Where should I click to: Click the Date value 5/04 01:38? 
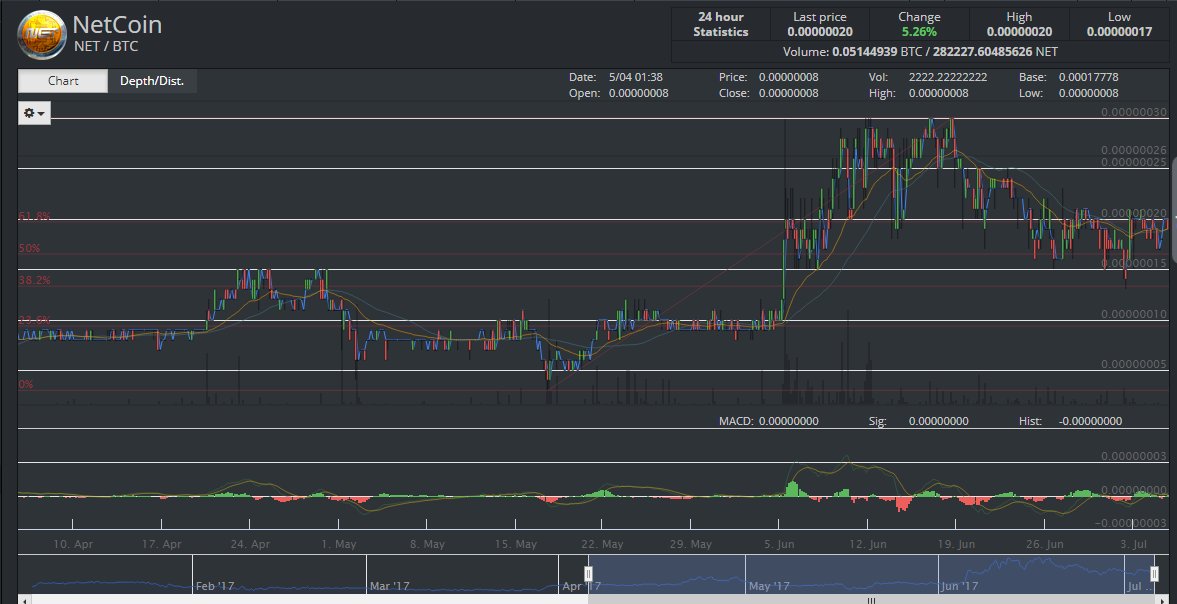637,77
